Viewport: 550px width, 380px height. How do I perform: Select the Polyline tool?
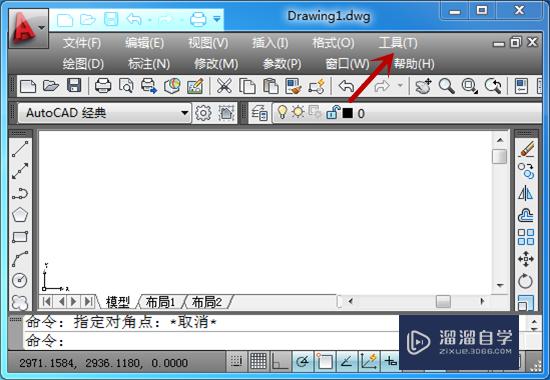point(20,193)
